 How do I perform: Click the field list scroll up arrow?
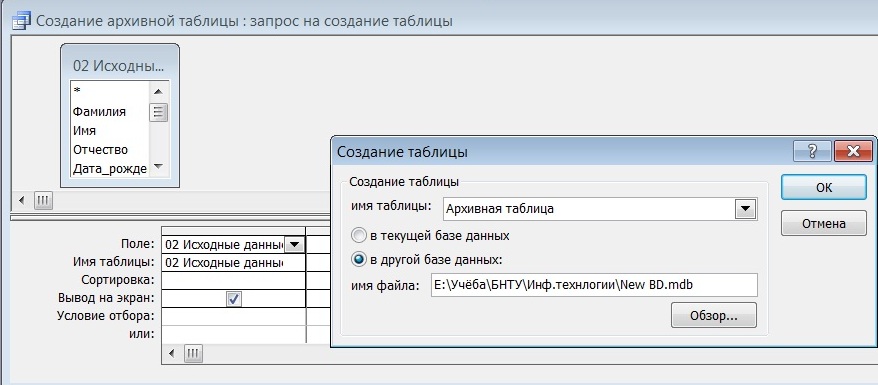point(158,92)
